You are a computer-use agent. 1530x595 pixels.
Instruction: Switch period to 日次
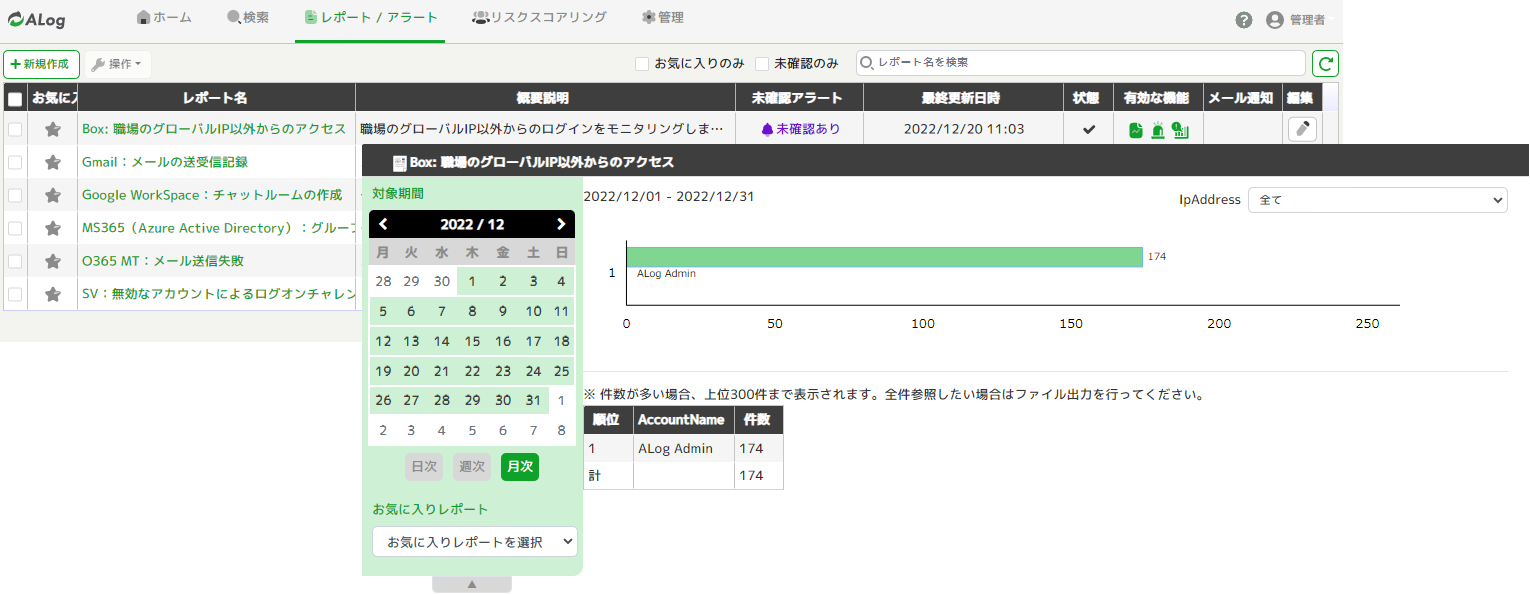(424, 466)
